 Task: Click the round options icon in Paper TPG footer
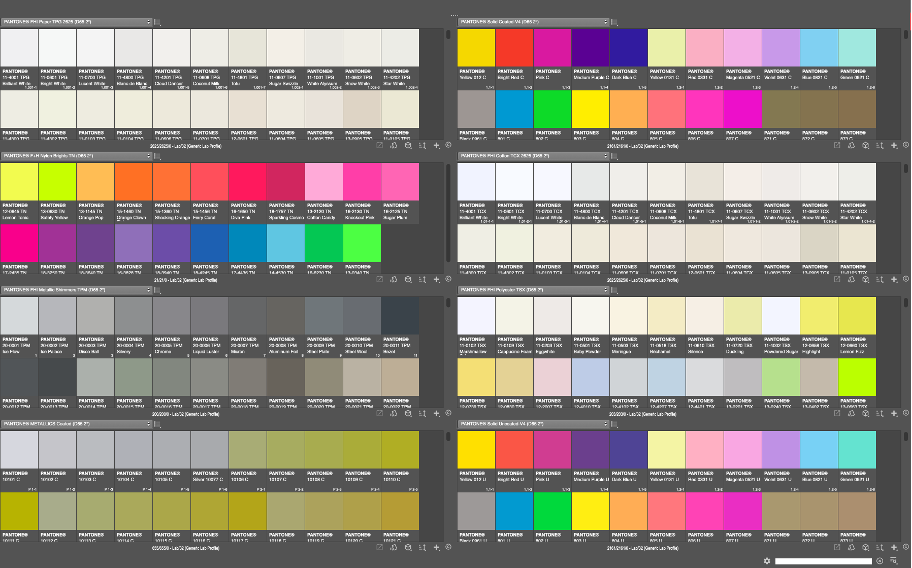tap(448, 145)
